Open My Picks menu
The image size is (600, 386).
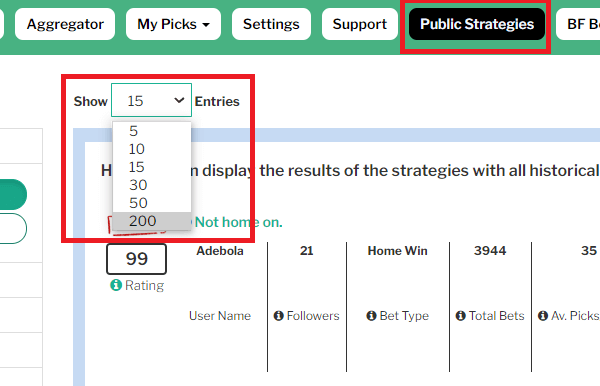coord(173,24)
